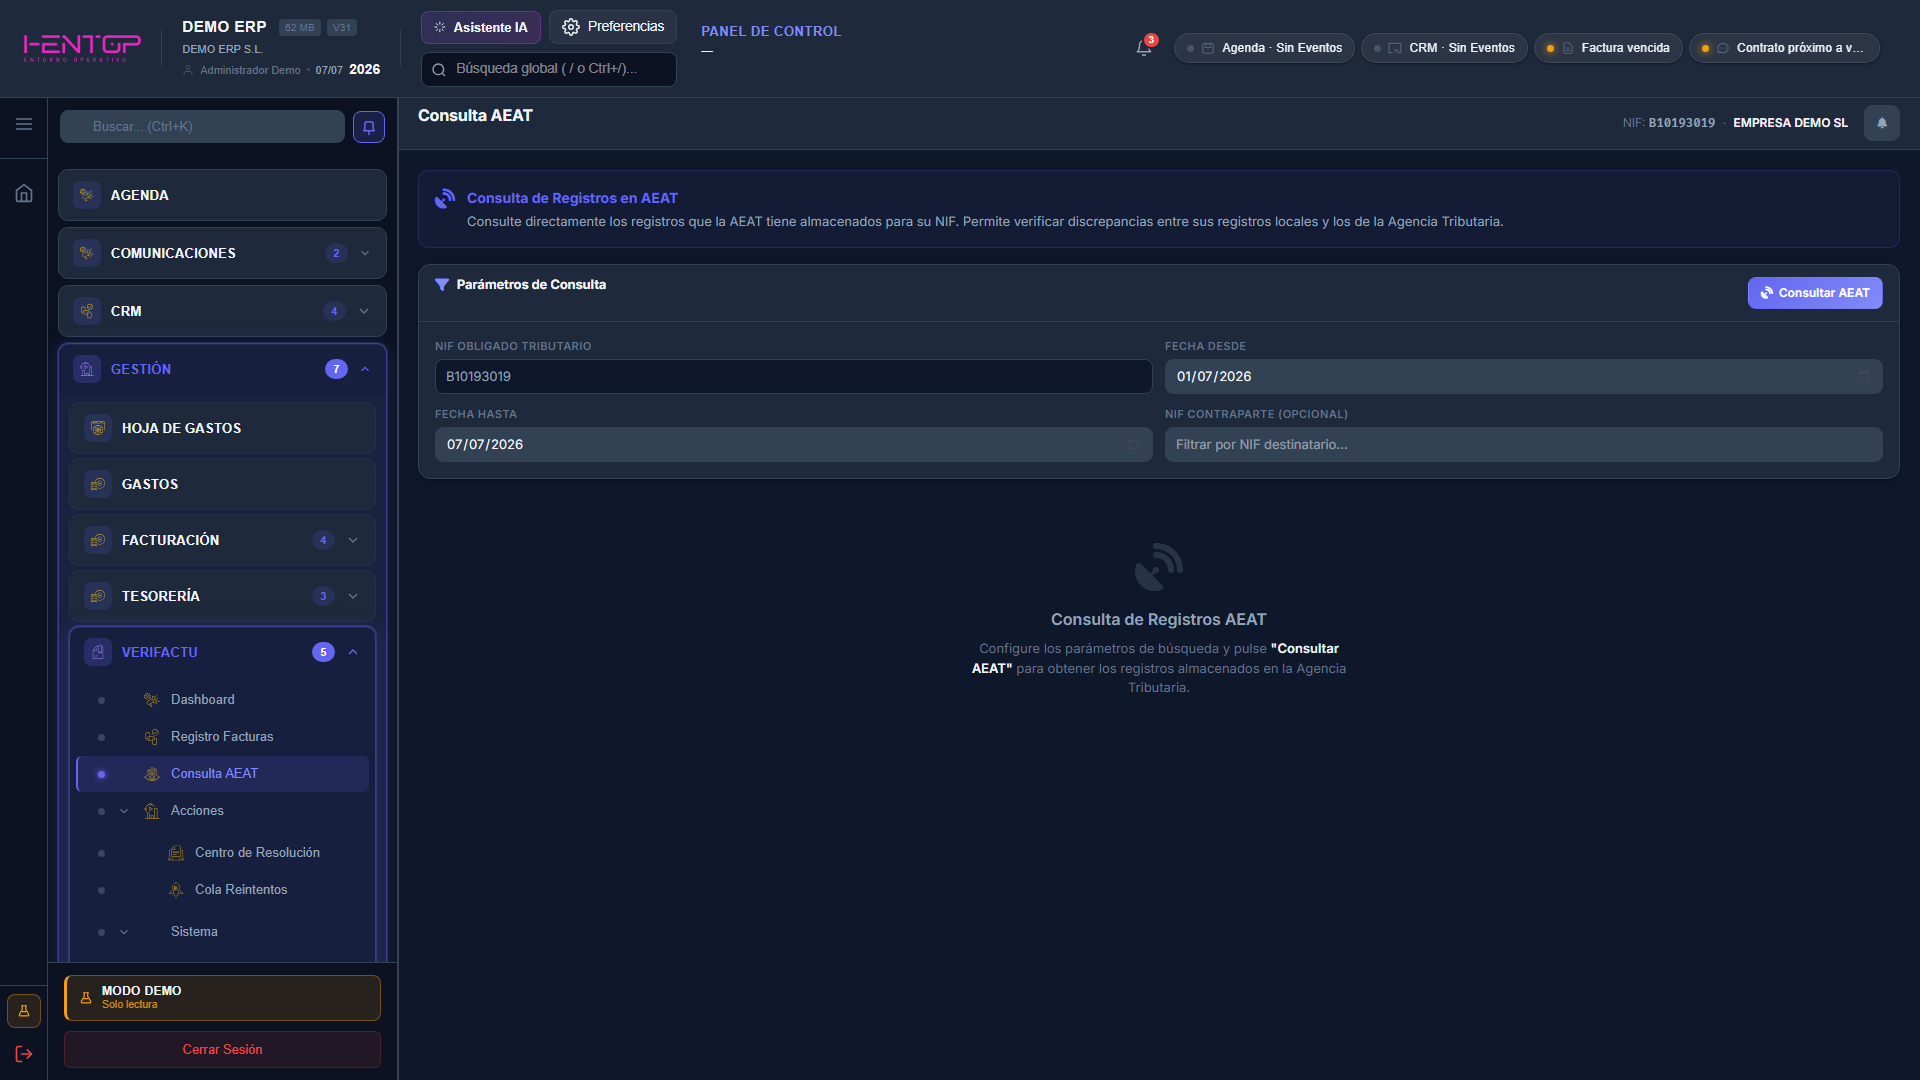The height and width of the screenshot is (1080, 1920).
Task: Click the TESORERÍA icon
Action: (x=98, y=596)
